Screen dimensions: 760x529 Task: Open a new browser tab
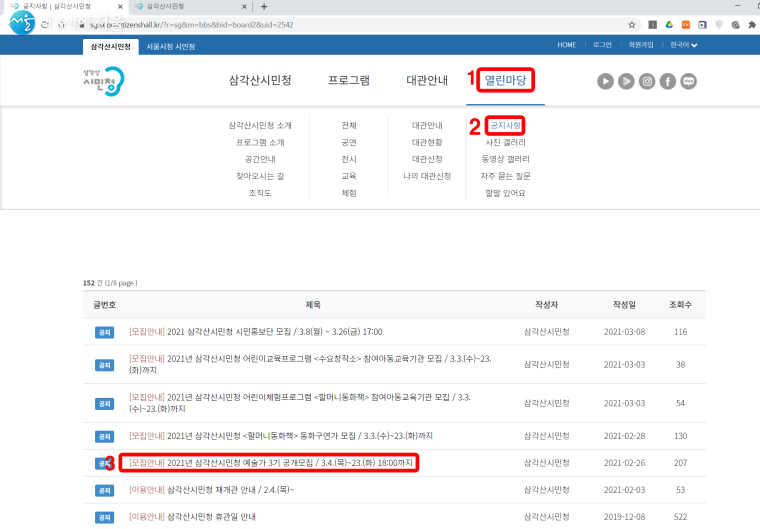click(263, 7)
